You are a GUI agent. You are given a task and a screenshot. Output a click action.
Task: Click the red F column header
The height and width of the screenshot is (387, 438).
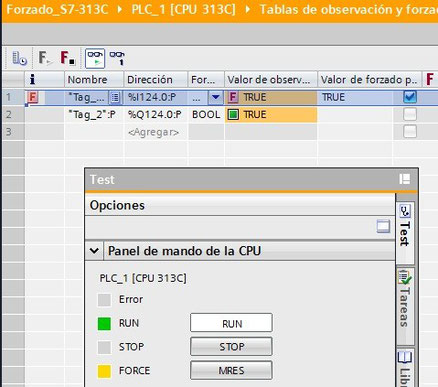point(430,79)
